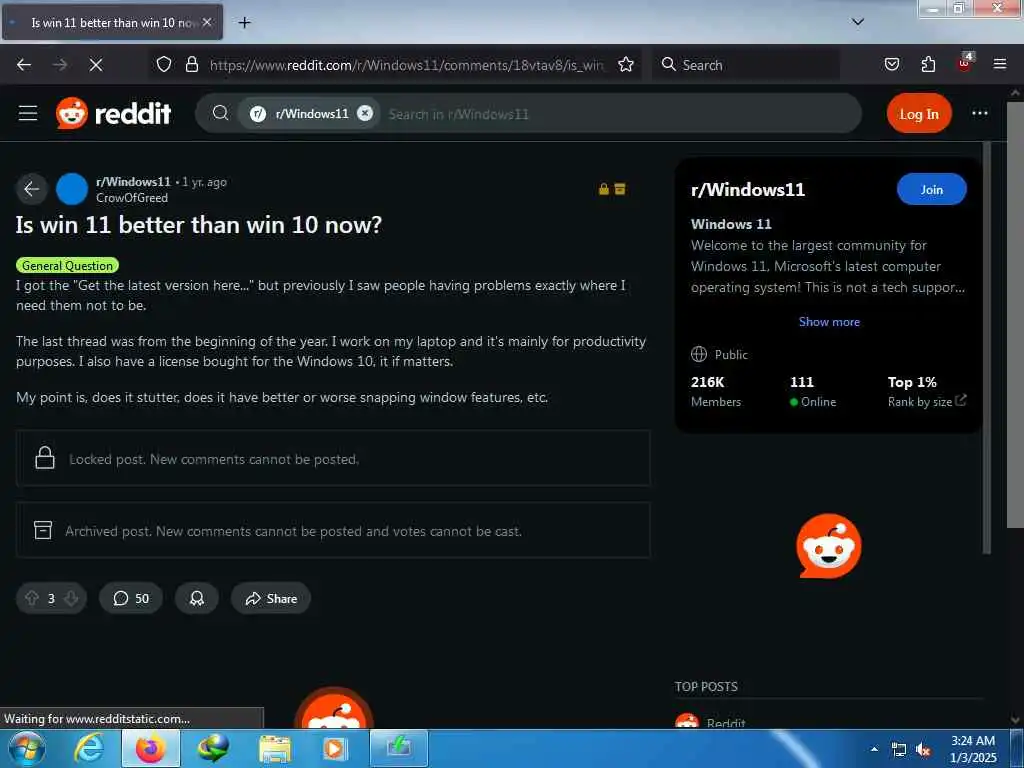Click the yellow locked post icon
Viewport: 1024px width, 768px height.
coord(604,189)
